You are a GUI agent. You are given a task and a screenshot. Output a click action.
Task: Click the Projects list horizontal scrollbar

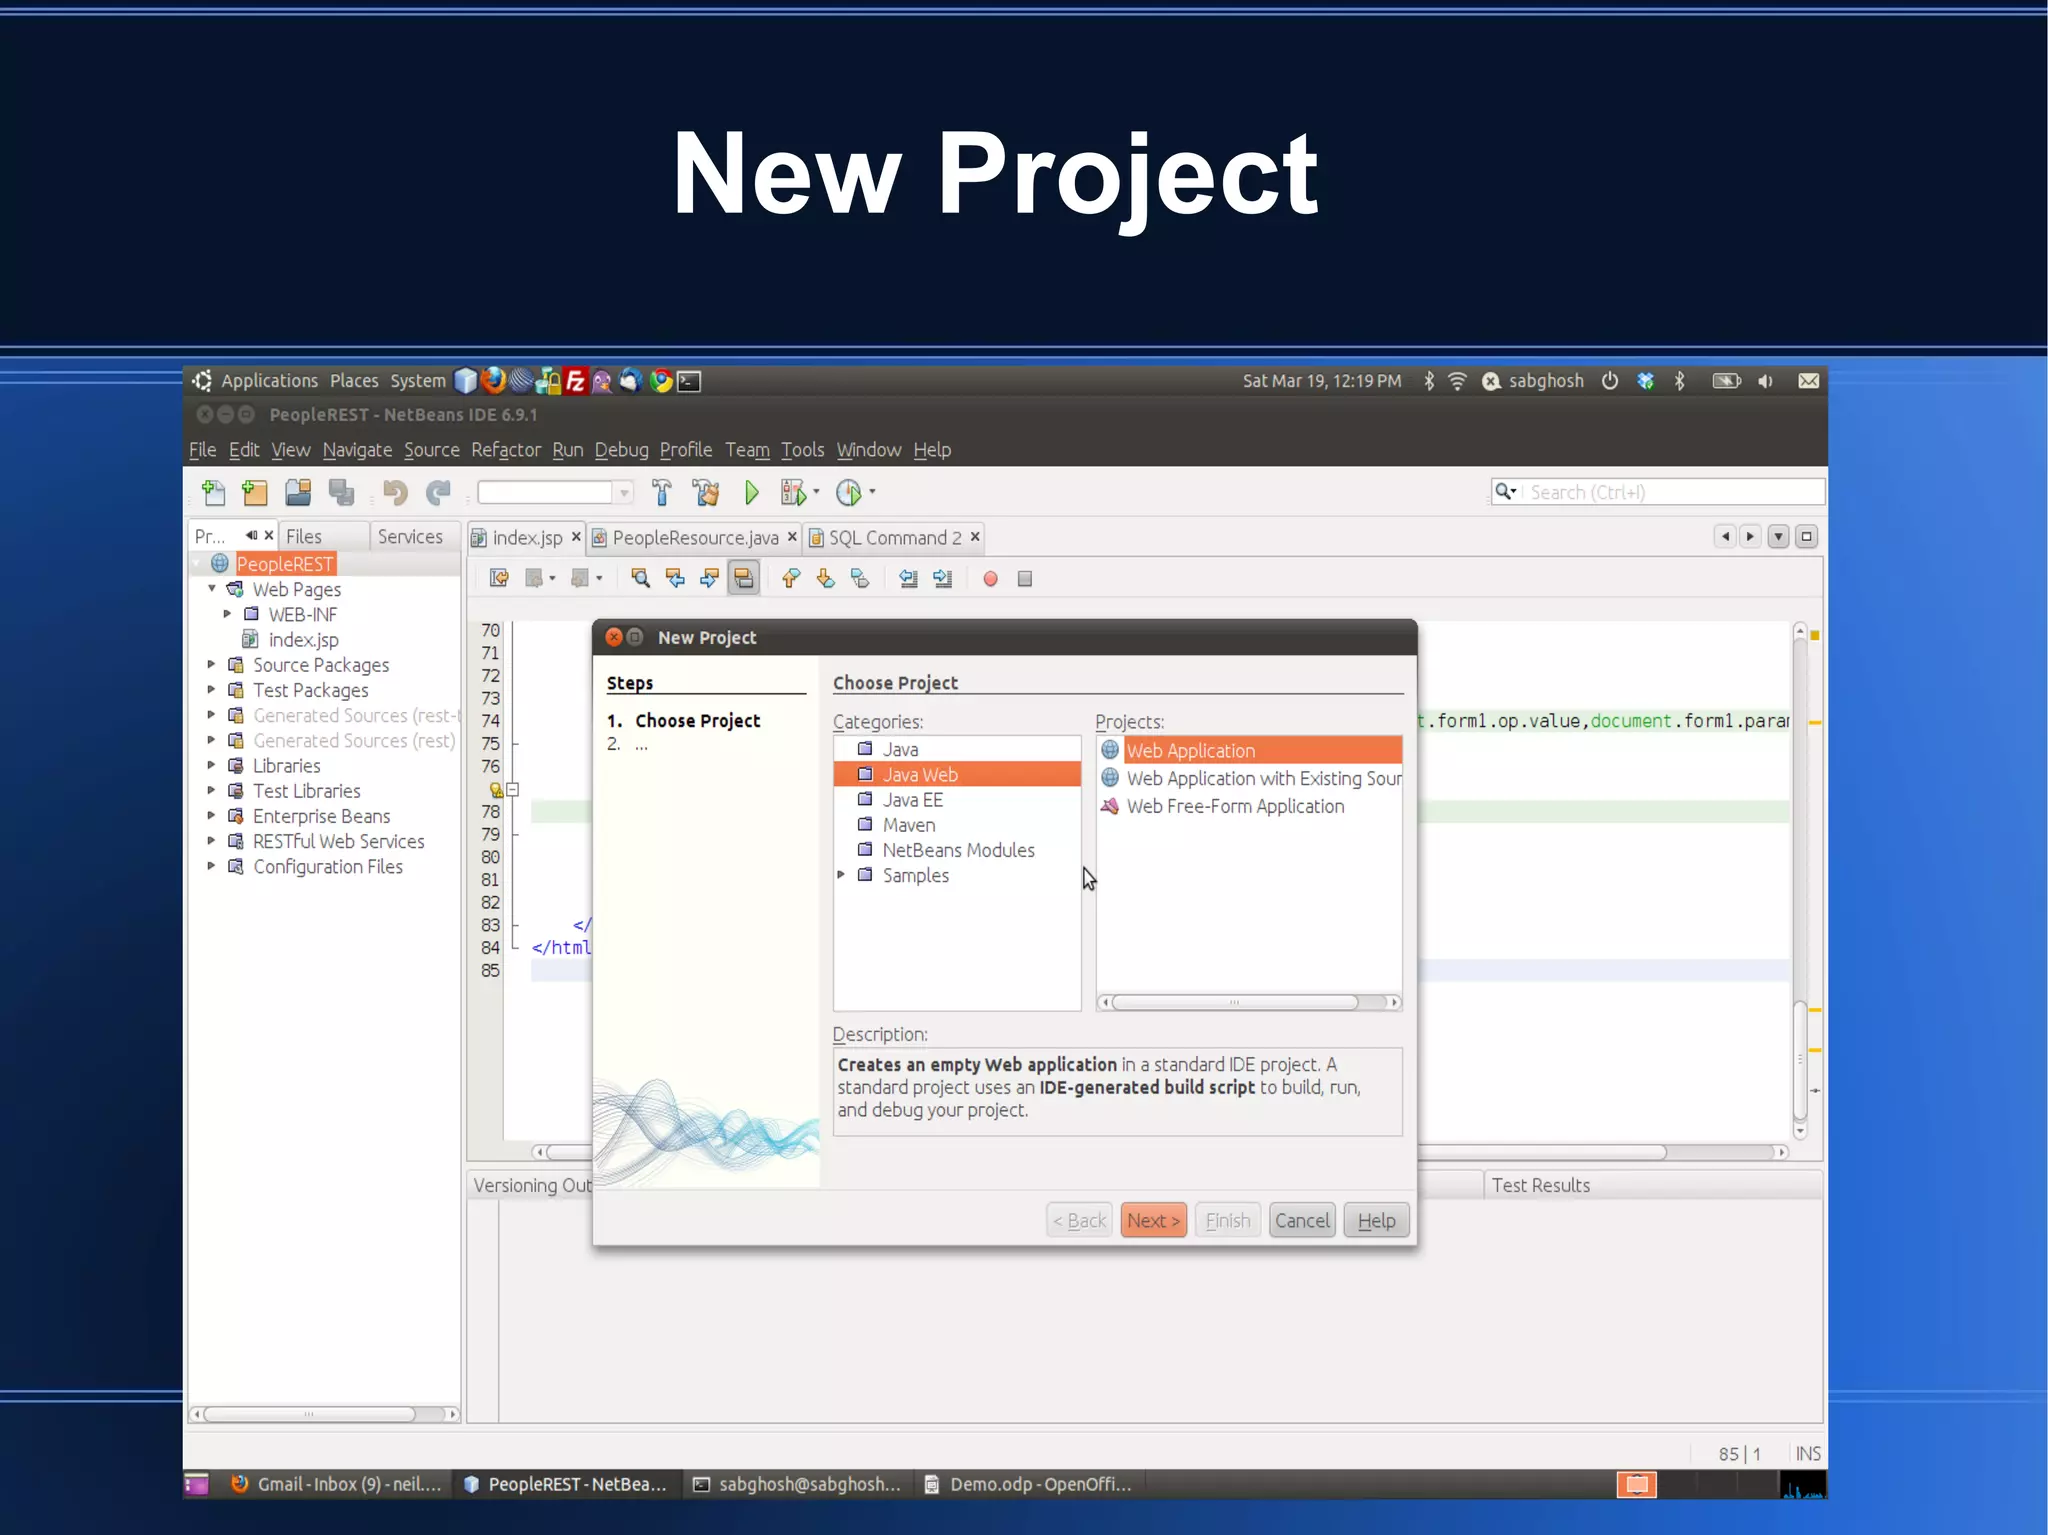[1235, 1002]
